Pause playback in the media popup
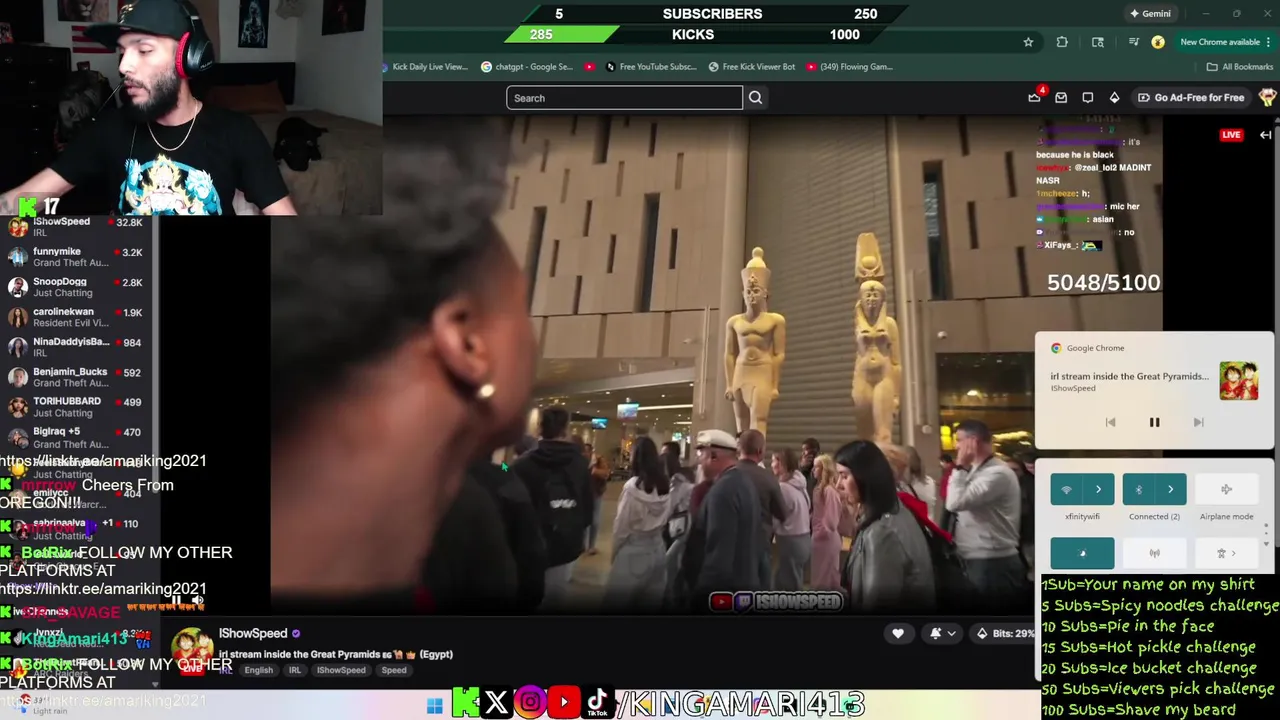The width and height of the screenshot is (1280, 720). click(x=1154, y=422)
